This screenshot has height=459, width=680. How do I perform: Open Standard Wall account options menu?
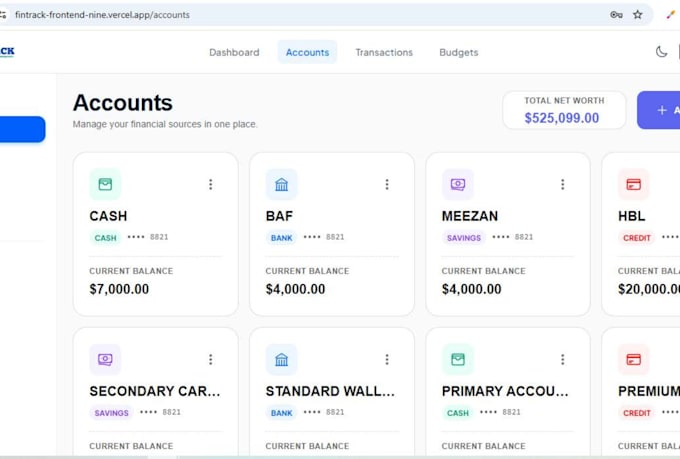[x=387, y=359]
